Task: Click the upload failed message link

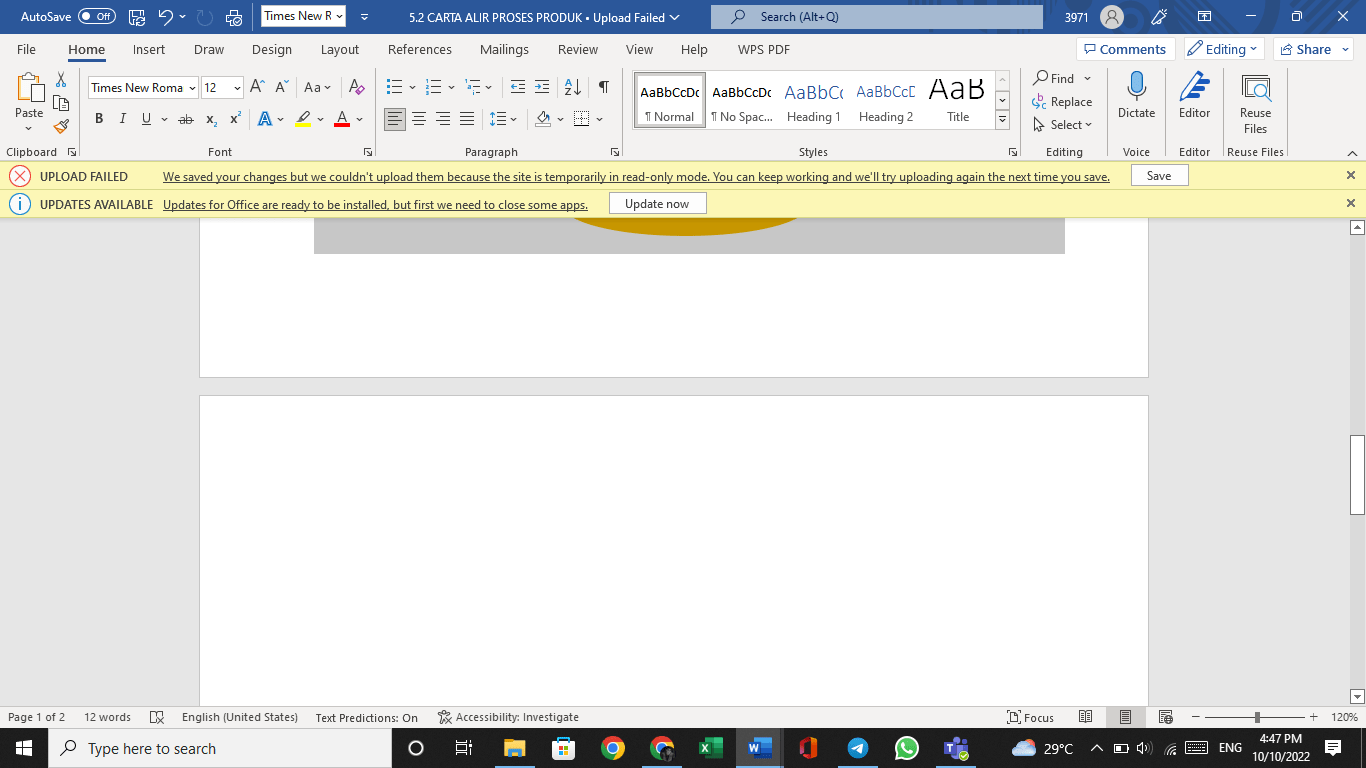Action: tap(636, 176)
